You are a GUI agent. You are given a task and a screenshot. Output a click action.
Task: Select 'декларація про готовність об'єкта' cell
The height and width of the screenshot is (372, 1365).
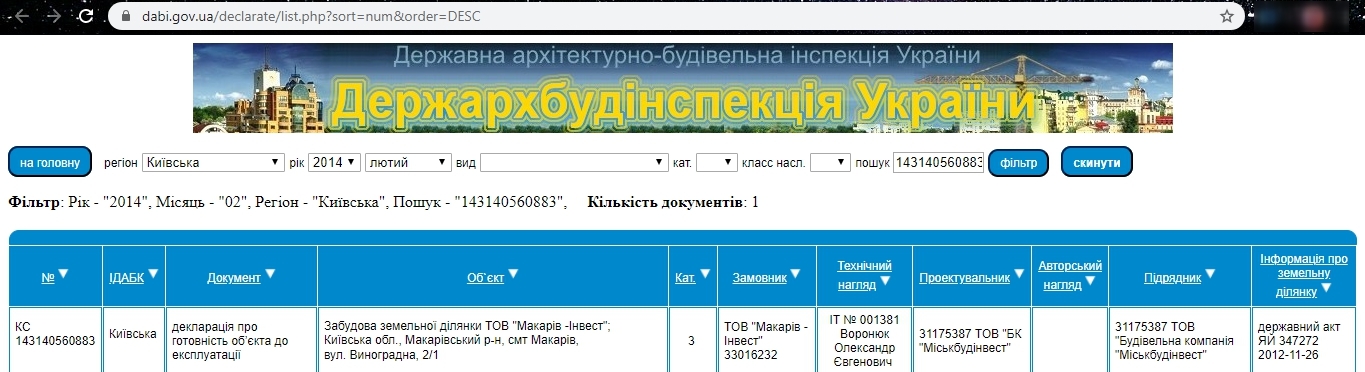(x=241, y=340)
